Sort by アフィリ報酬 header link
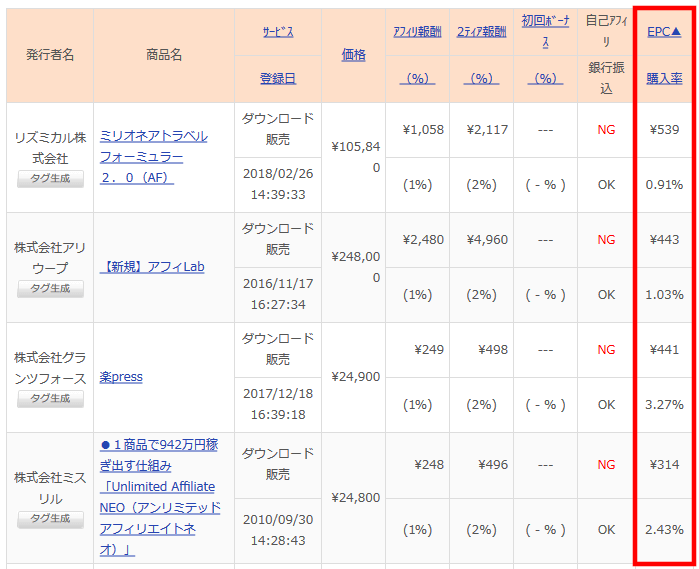This screenshot has width=699, height=569. pyautogui.click(x=417, y=32)
